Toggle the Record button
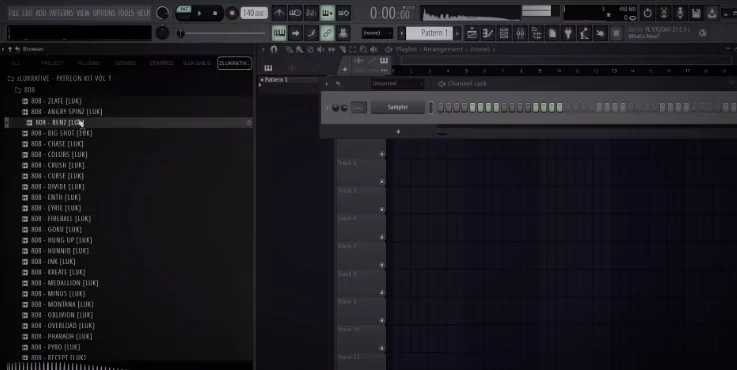The height and width of the screenshot is (370, 737). (x=231, y=13)
